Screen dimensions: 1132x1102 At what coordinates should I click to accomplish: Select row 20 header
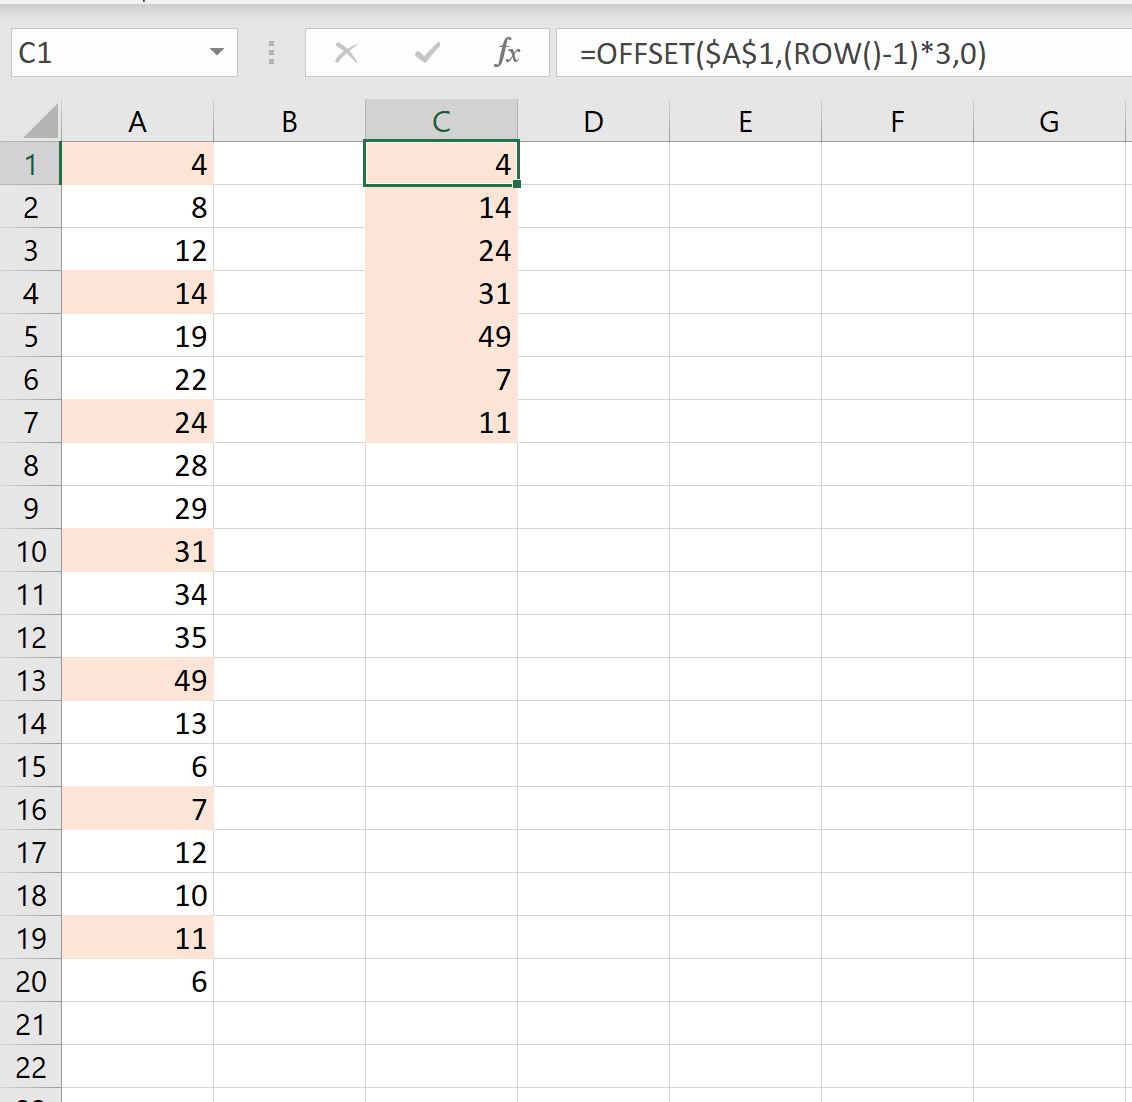click(30, 981)
